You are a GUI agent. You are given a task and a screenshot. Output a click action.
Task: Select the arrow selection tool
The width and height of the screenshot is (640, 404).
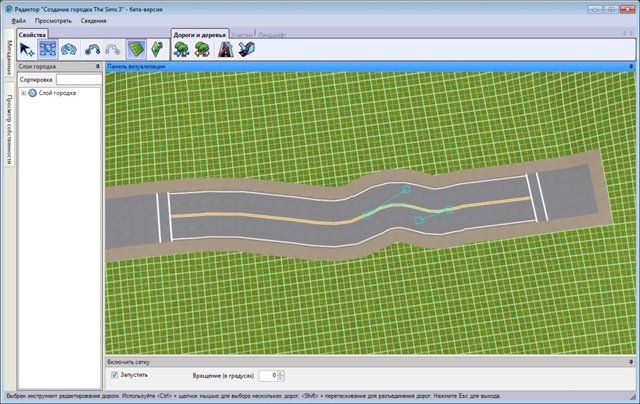pyautogui.click(x=26, y=48)
